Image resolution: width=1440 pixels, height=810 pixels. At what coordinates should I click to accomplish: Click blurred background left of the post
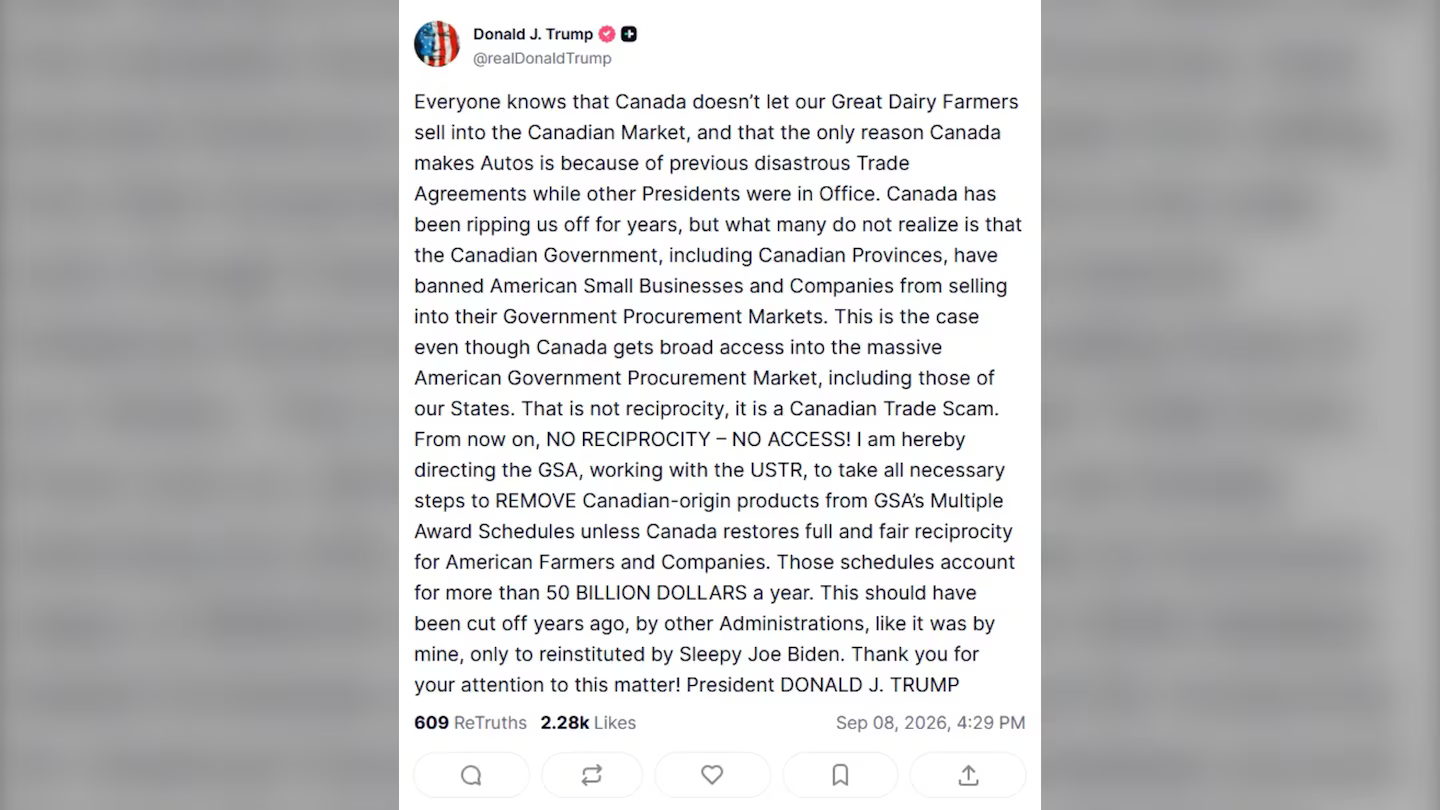(x=200, y=405)
